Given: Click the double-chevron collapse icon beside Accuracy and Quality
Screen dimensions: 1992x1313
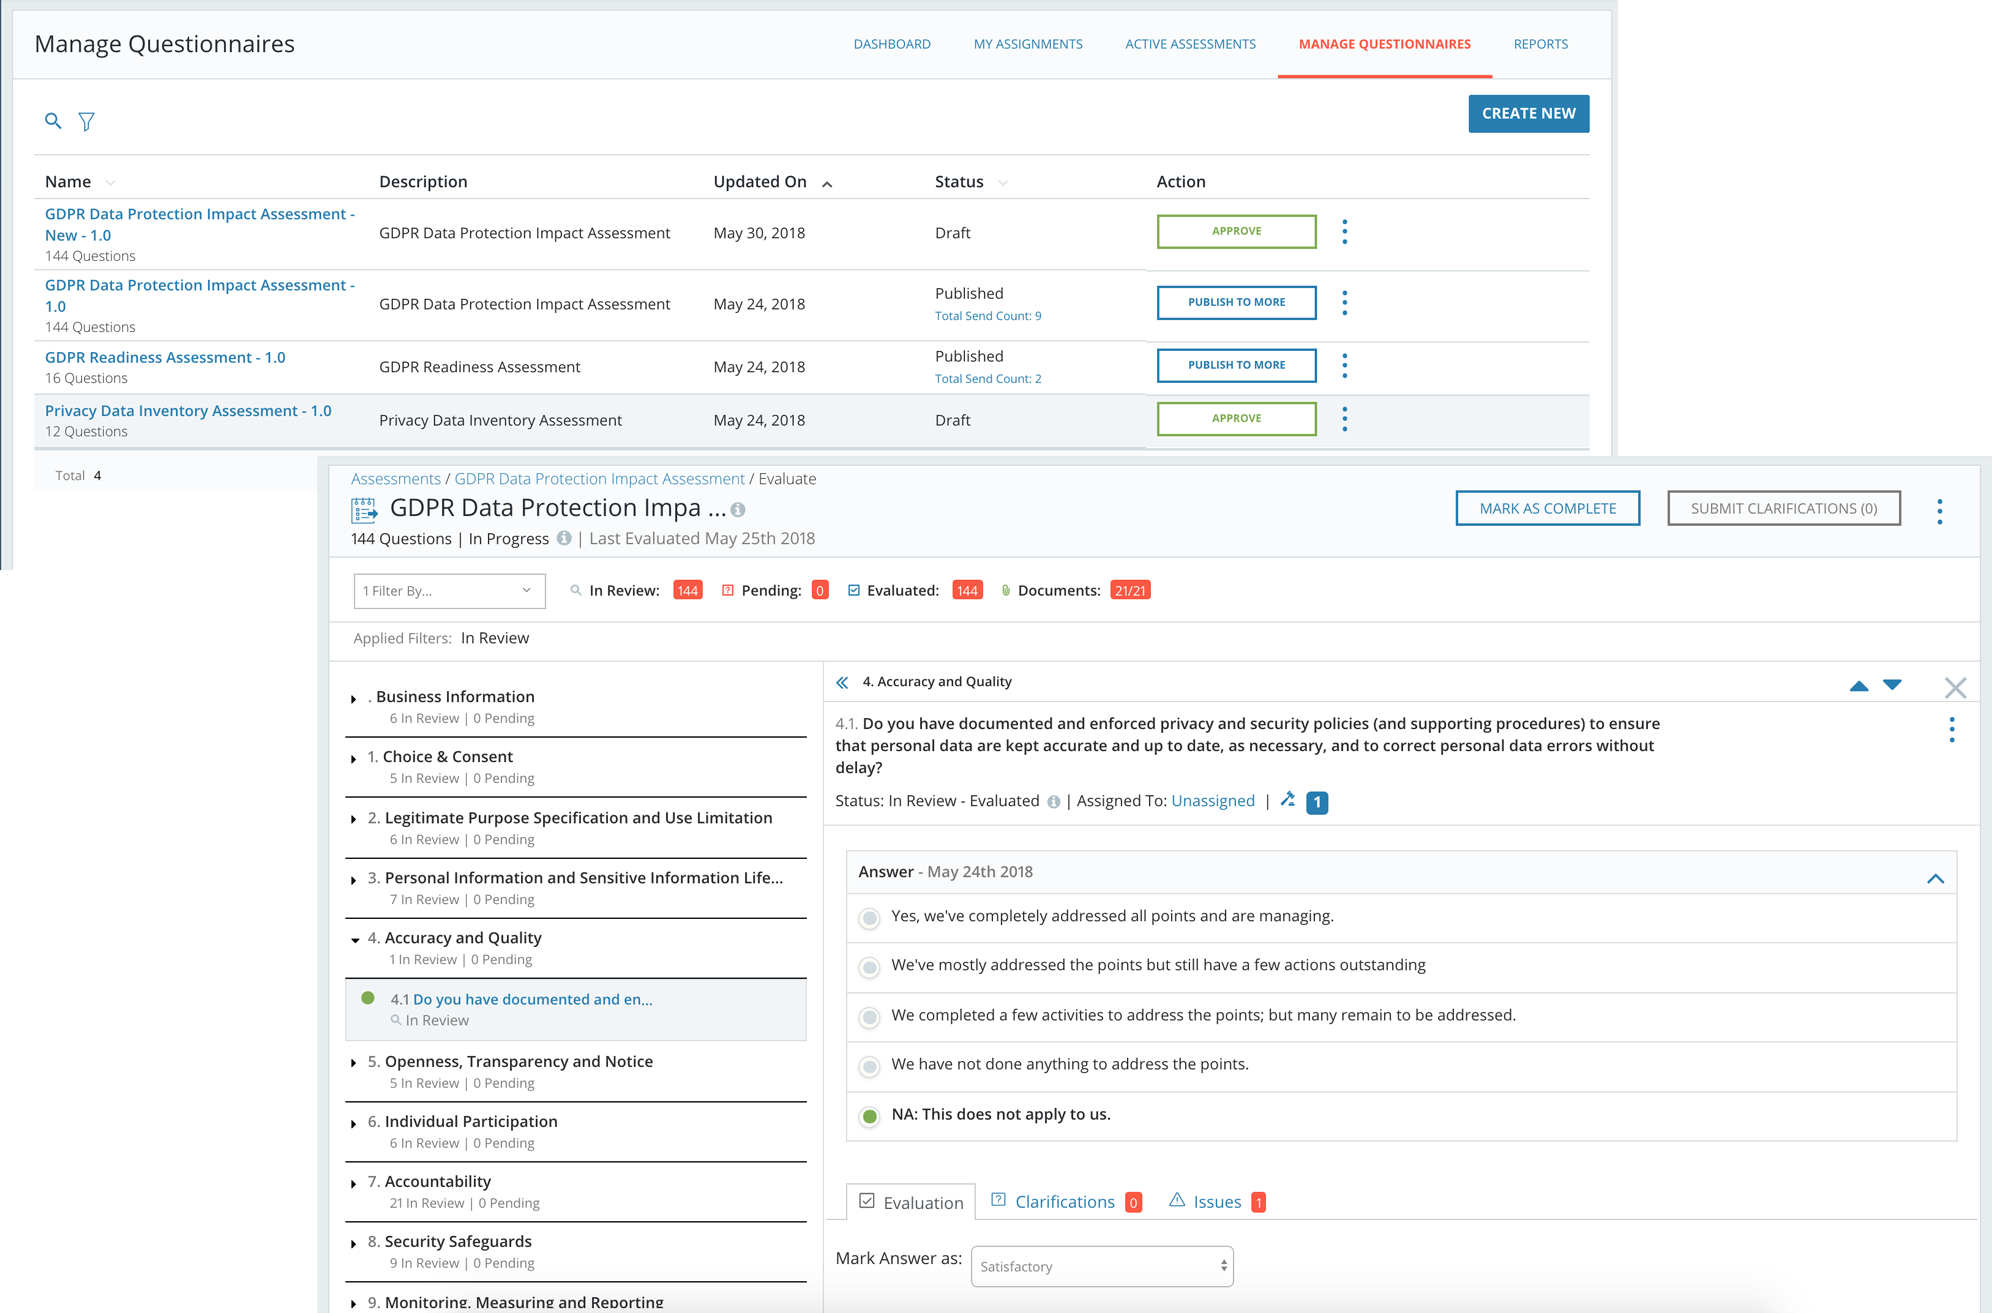Looking at the screenshot, I should click(843, 682).
